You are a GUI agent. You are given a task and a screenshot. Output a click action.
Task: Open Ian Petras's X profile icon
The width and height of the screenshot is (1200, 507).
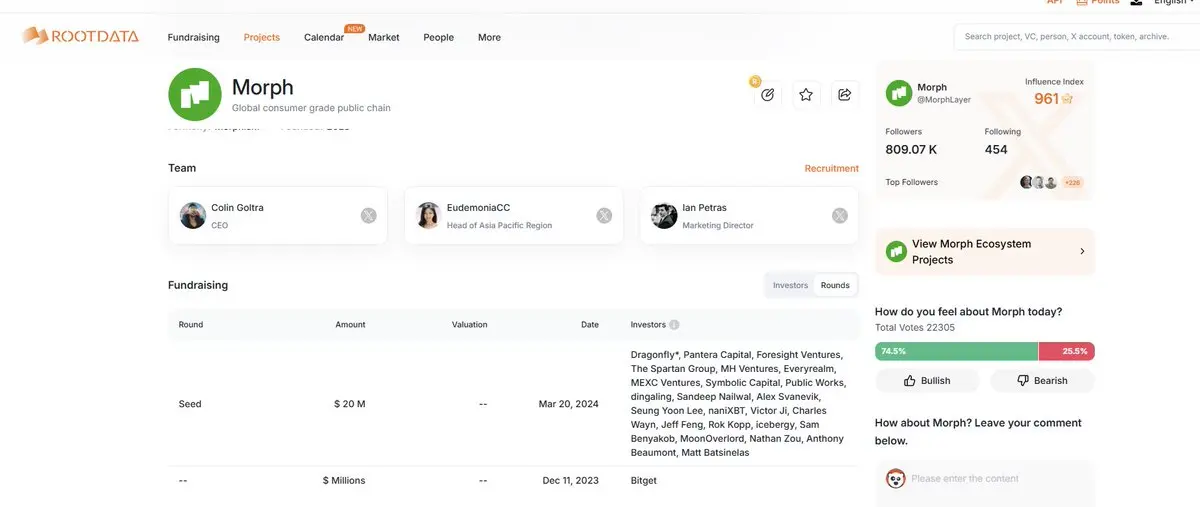coord(840,215)
